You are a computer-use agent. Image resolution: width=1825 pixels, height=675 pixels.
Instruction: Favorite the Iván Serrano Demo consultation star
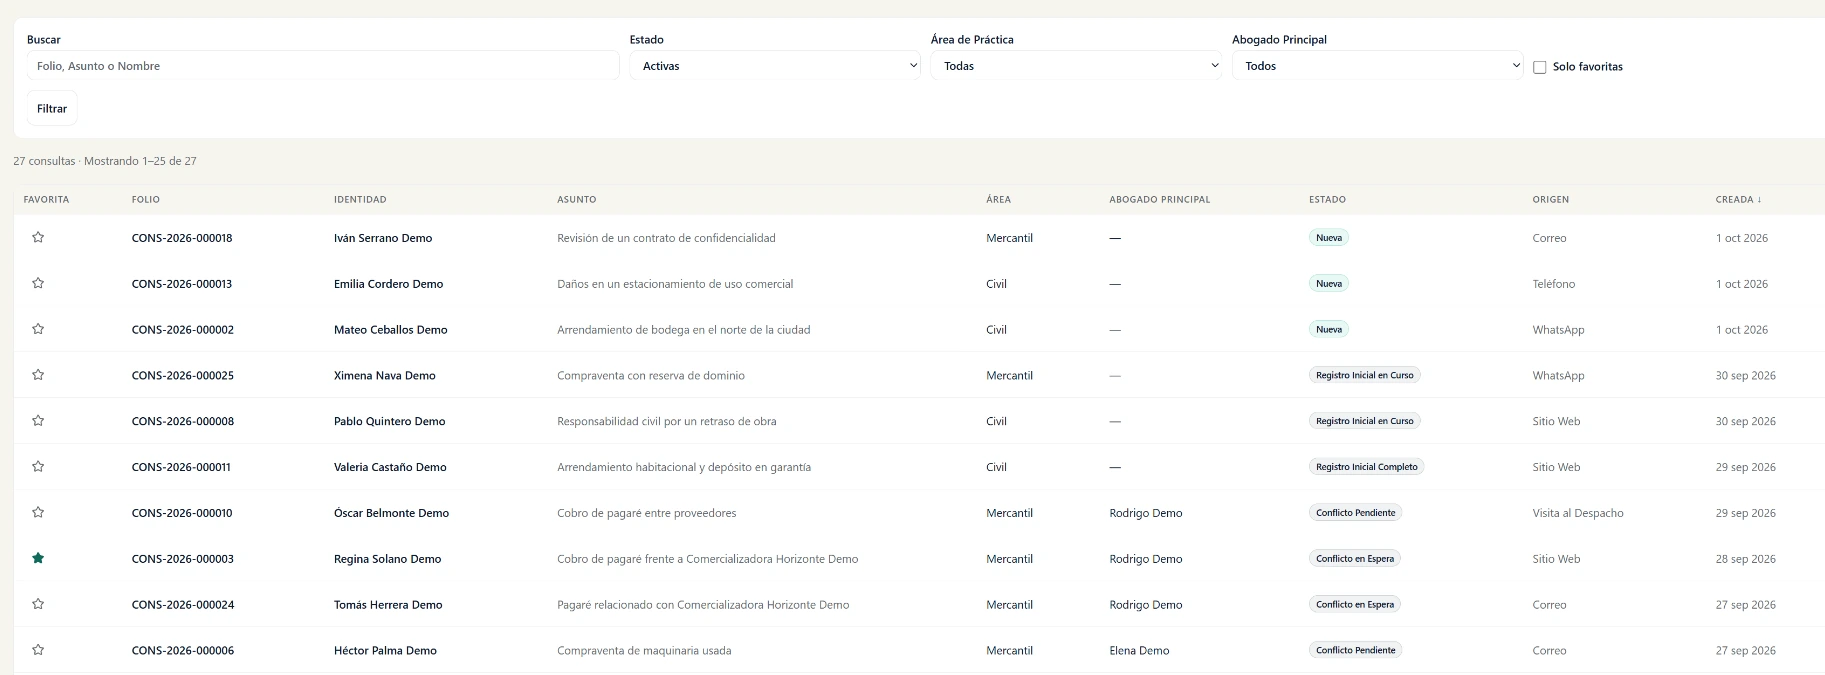coord(38,238)
